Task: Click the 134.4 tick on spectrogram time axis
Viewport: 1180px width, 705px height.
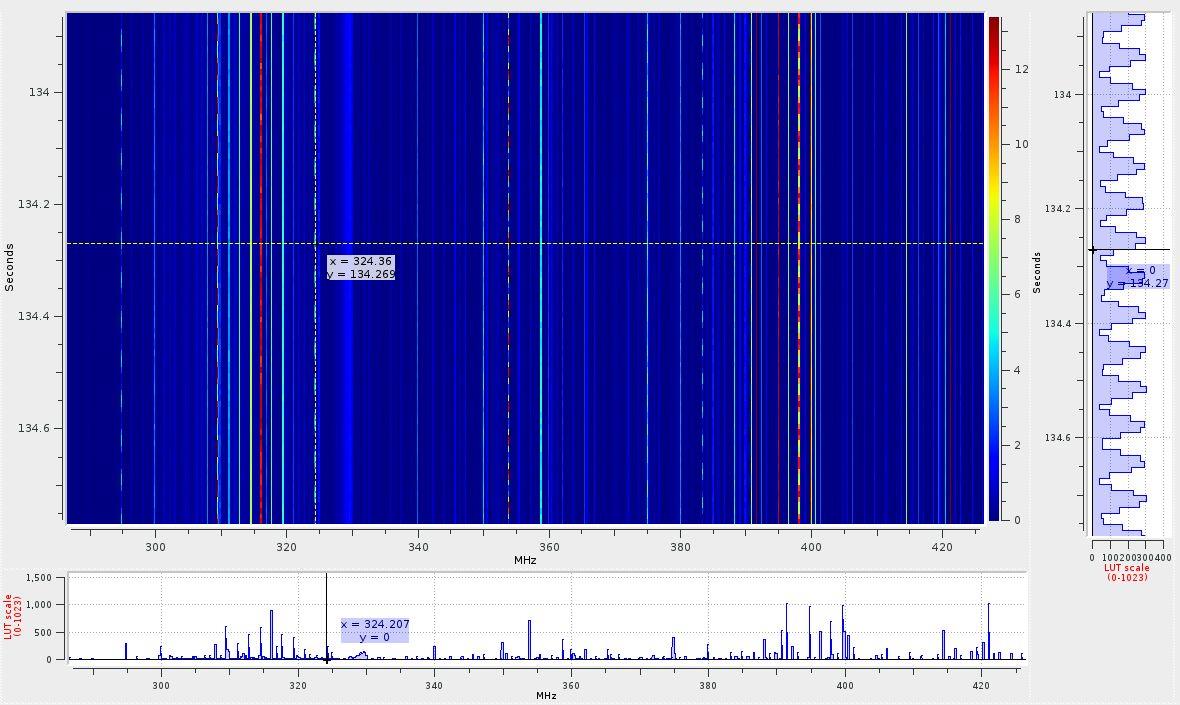Action: (34, 316)
